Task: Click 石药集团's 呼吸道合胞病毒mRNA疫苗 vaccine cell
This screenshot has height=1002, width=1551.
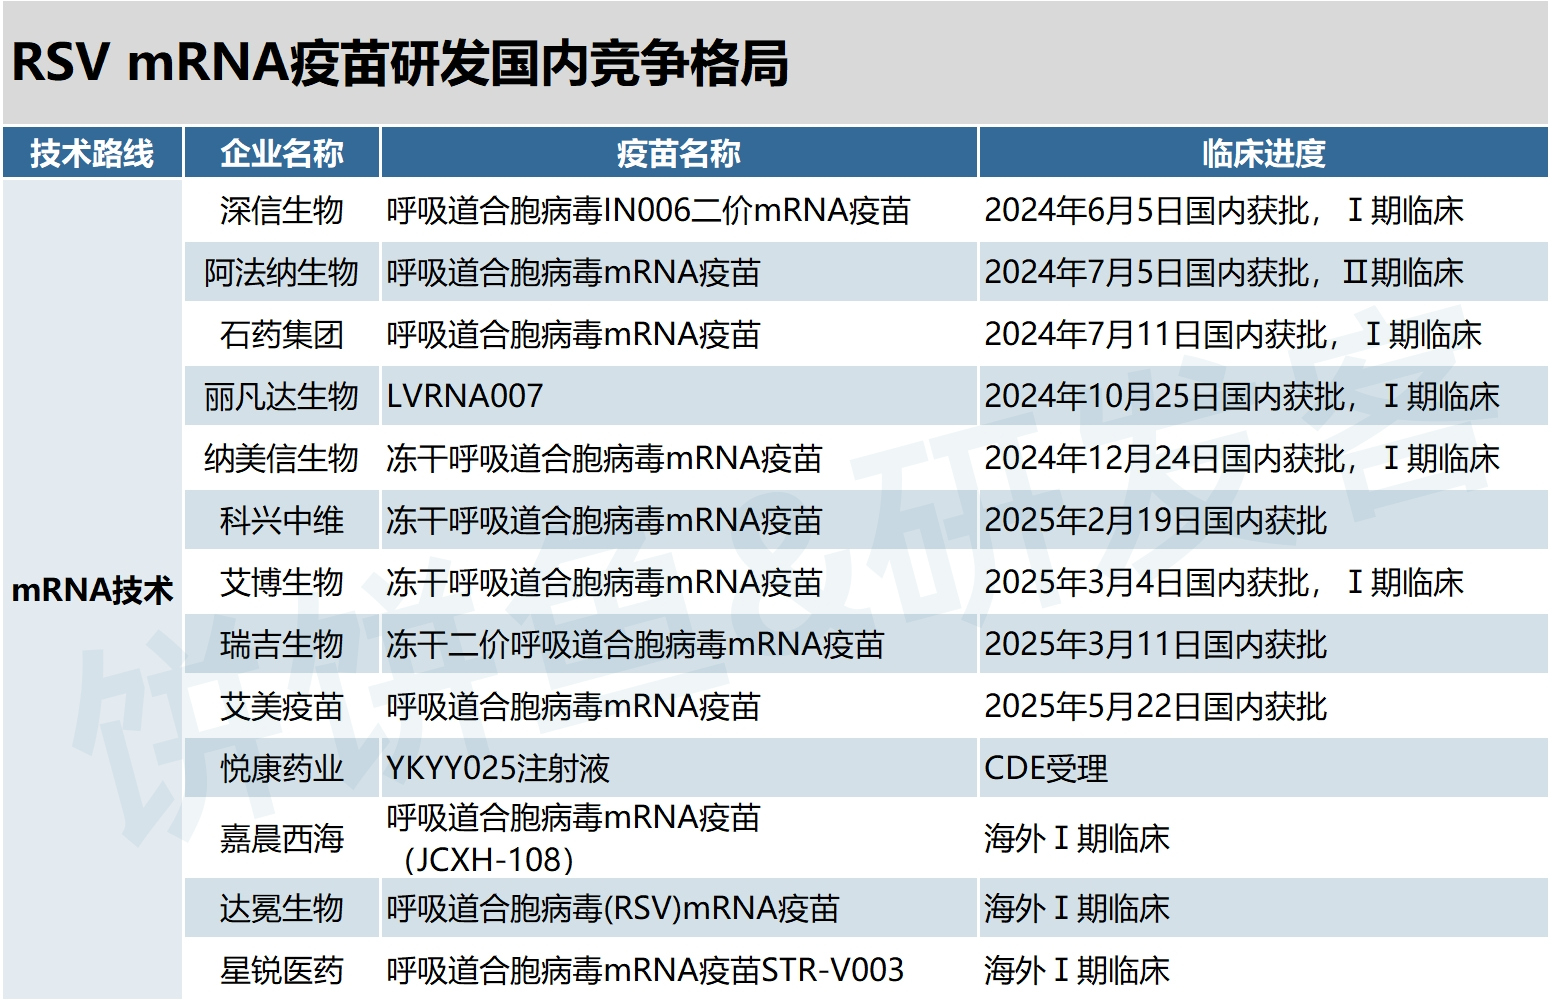Action: point(679,334)
